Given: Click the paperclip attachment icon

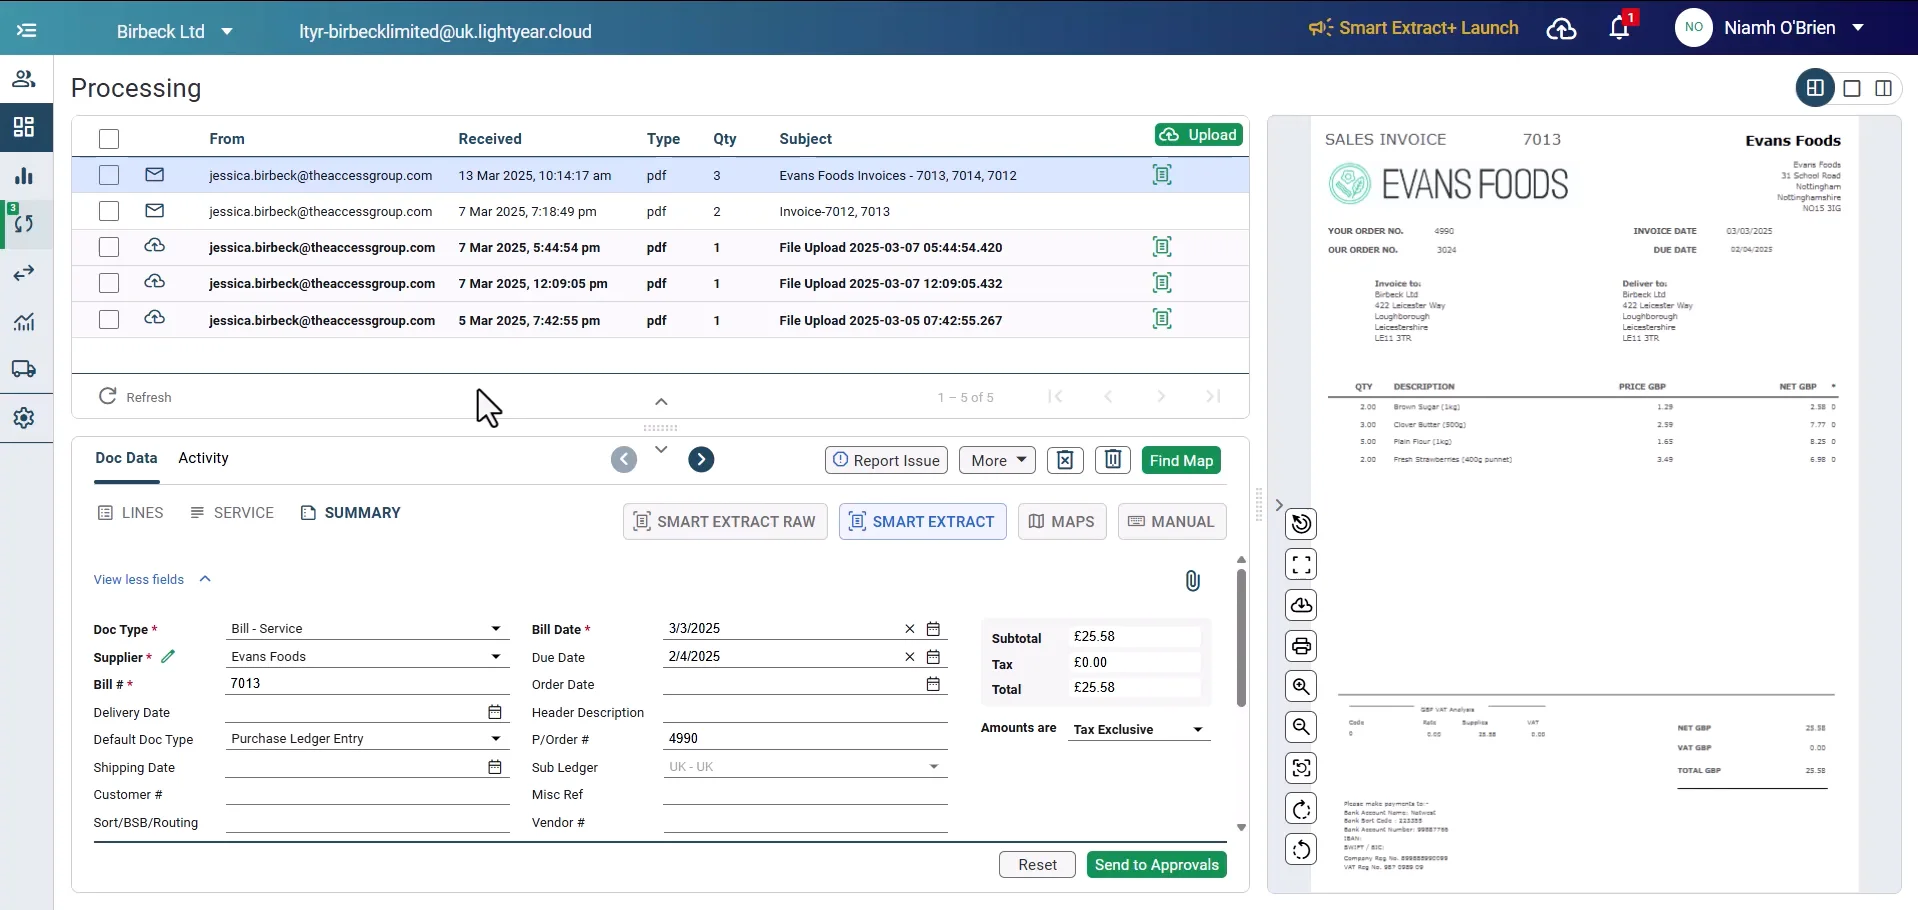Looking at the screenshot, I should [1192, 581].
